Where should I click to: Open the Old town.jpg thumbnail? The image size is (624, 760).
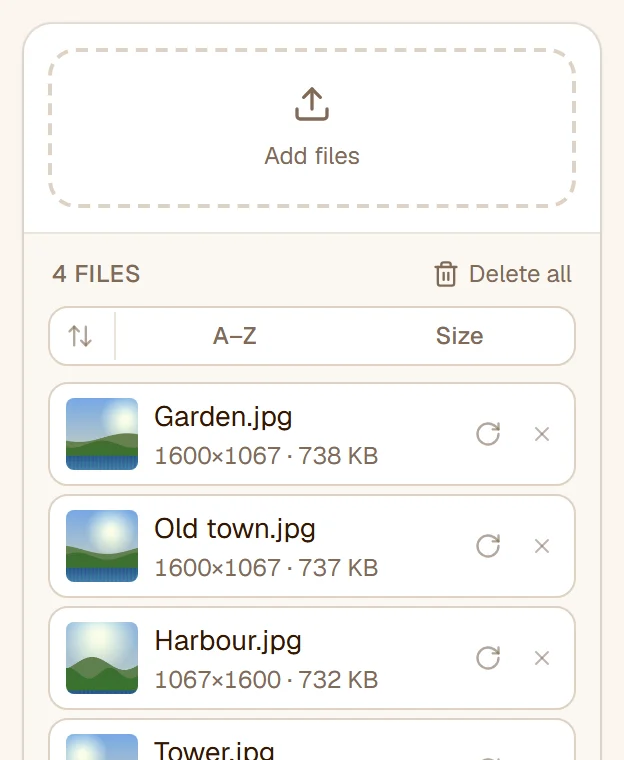pos(102,546)
